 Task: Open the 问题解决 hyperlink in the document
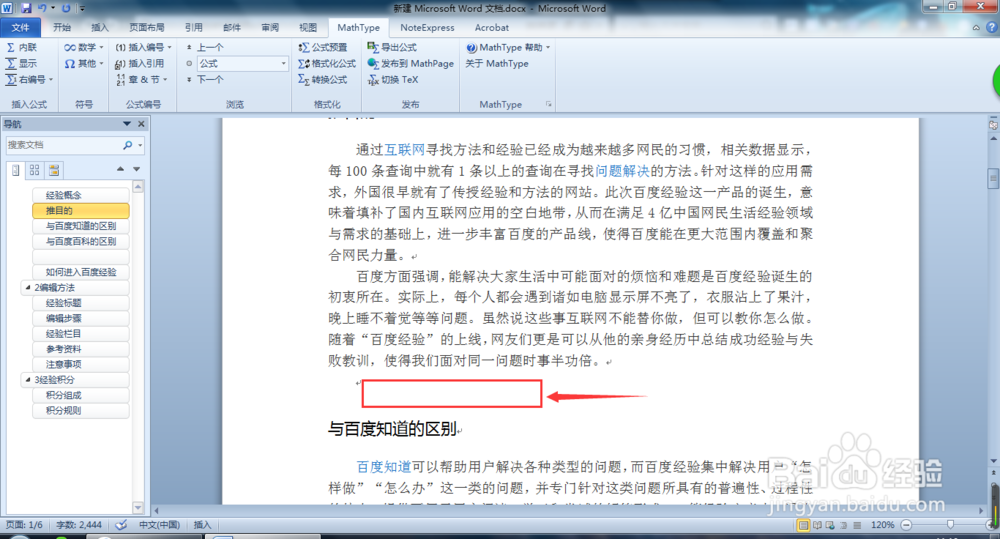tap(622, 171)
